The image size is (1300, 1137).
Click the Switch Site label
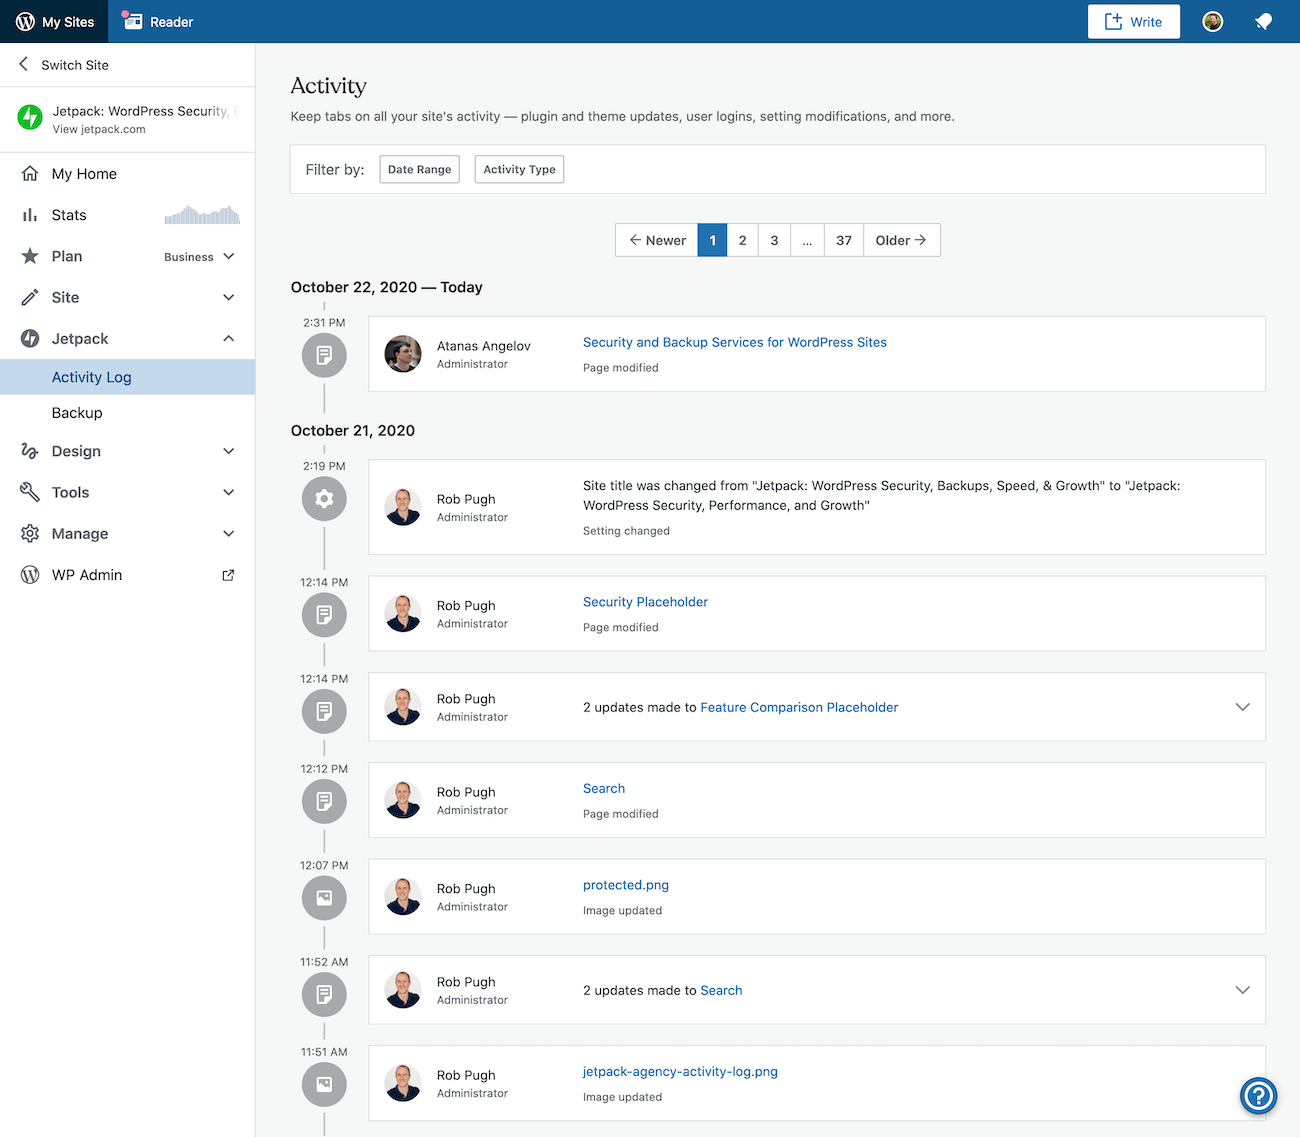tap(75, 65)
